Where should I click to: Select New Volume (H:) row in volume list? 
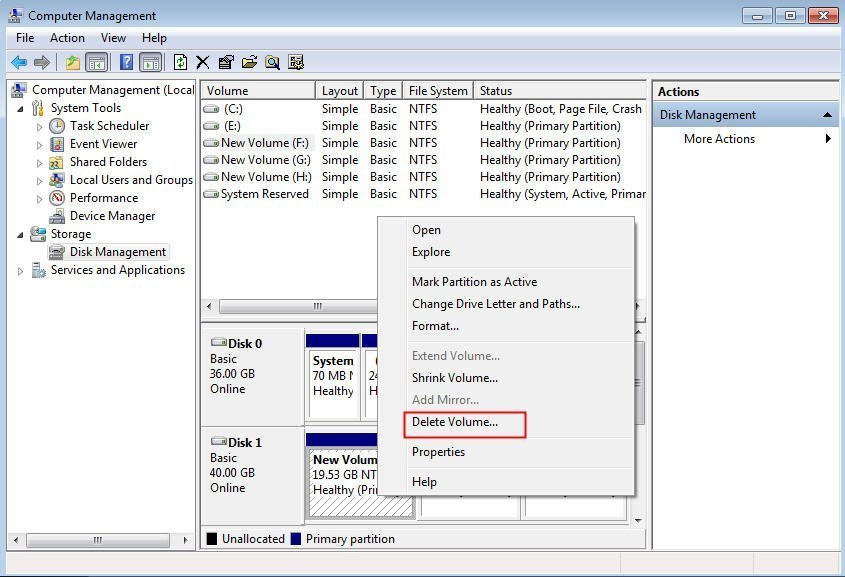point(424,177)
